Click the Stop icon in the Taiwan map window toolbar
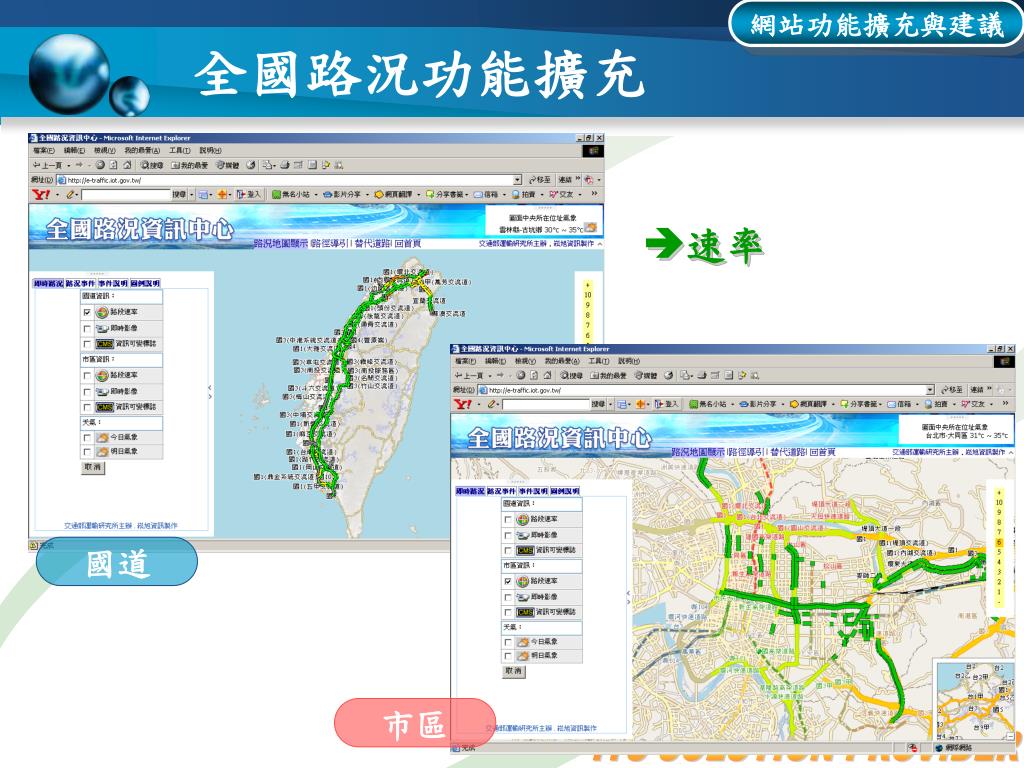 tap(100, 165)
